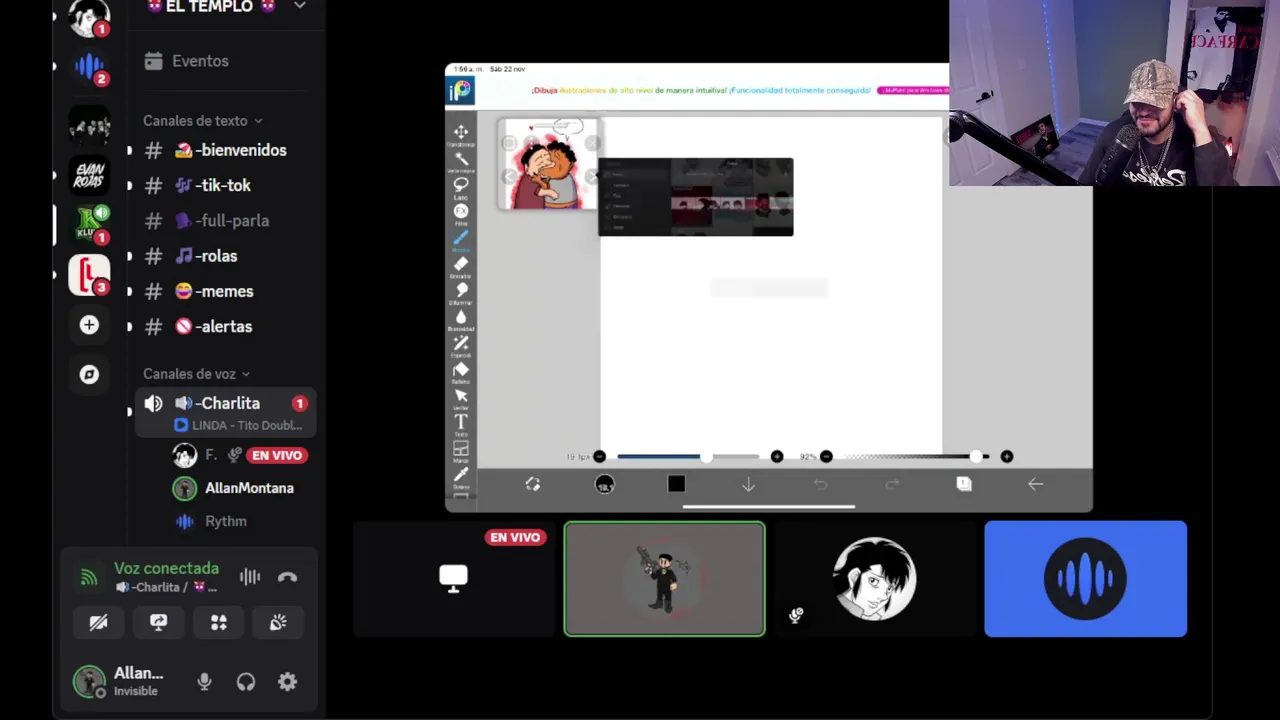Image resolution: width=1280 pixels, height=720 pixels.
Task: Decrease brush thickness with minus button
Action: click(599, 457)
